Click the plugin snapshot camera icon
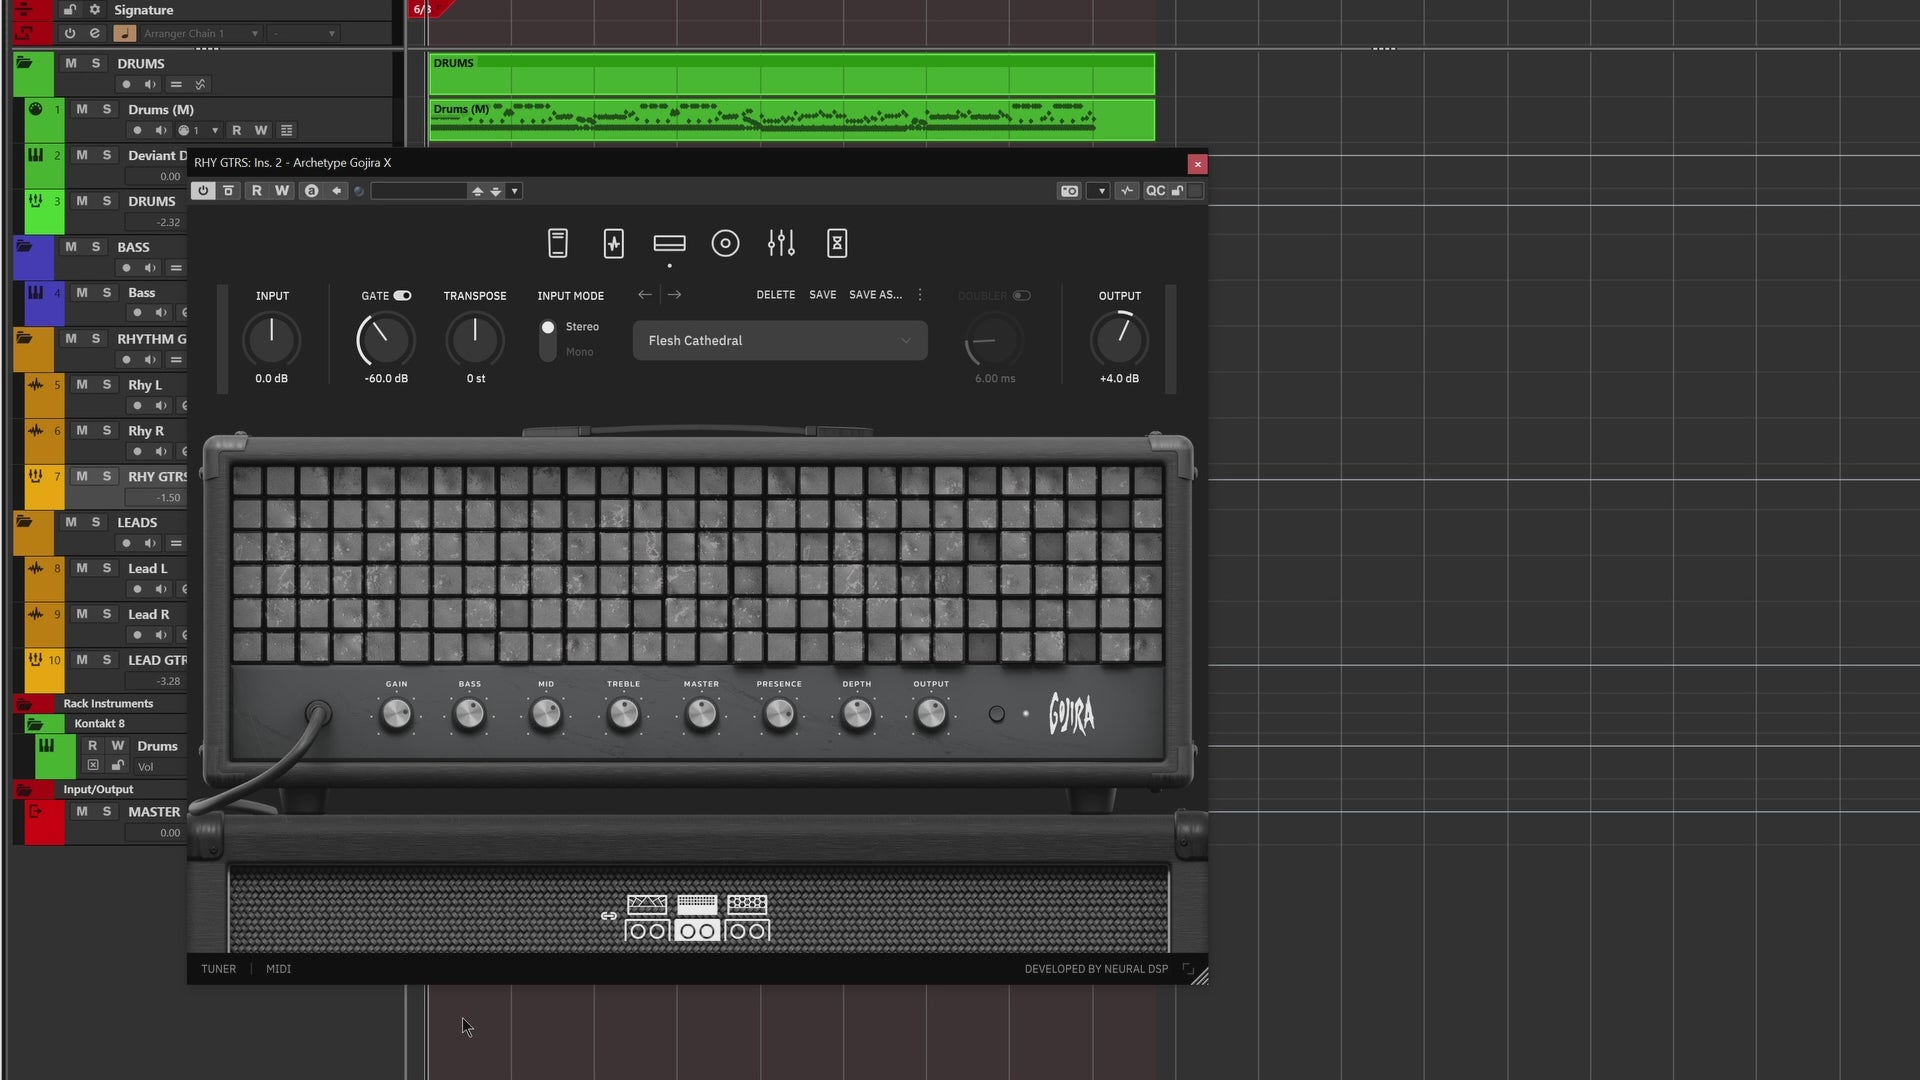 coord(1069,191)
